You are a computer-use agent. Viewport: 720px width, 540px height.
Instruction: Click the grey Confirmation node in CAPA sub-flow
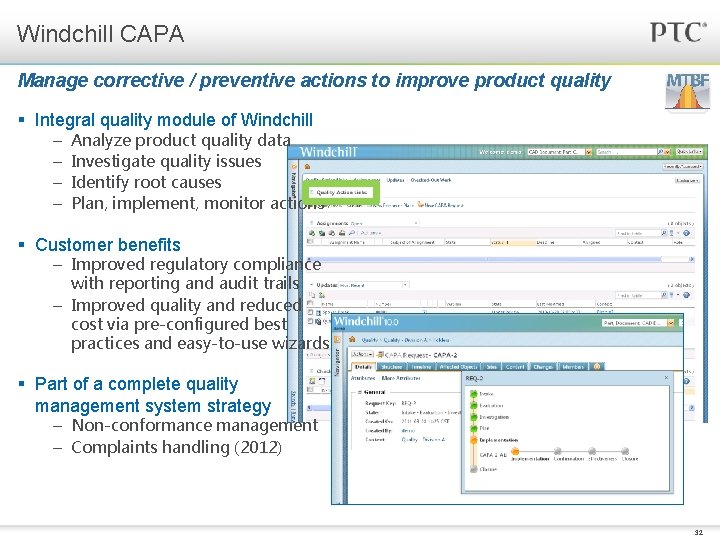pyautogui.click(x=557, y=451)
